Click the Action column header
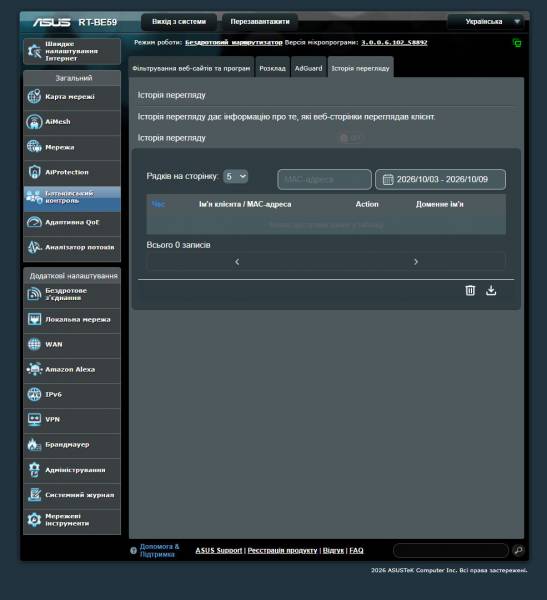This screenshot has width=547, height=600. click(x=367, y=204)
